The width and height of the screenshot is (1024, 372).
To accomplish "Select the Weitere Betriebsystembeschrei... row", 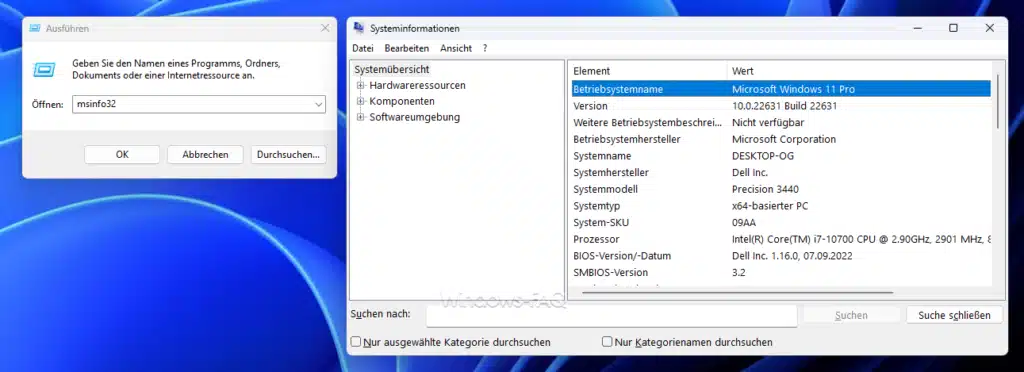I will pos(781,123).
